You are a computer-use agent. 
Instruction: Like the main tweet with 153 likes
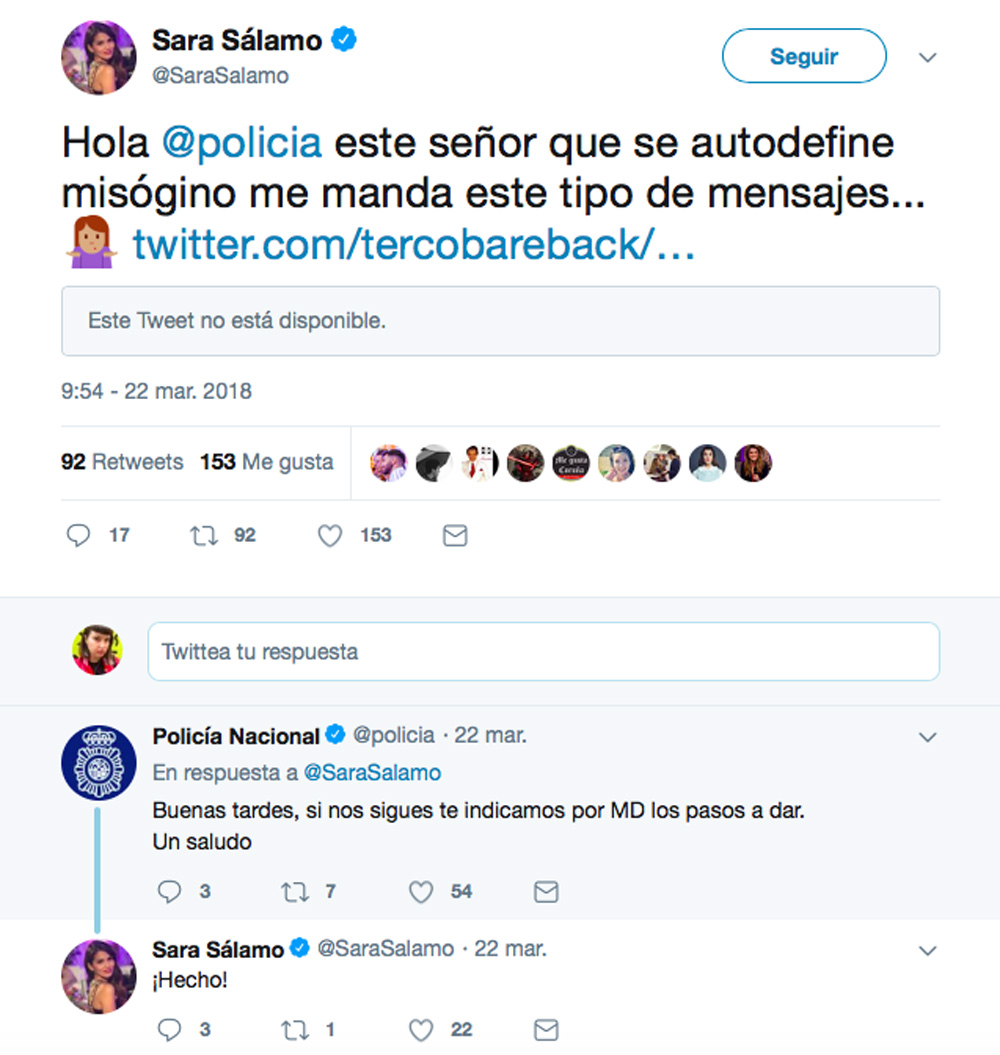coord(330,536)
